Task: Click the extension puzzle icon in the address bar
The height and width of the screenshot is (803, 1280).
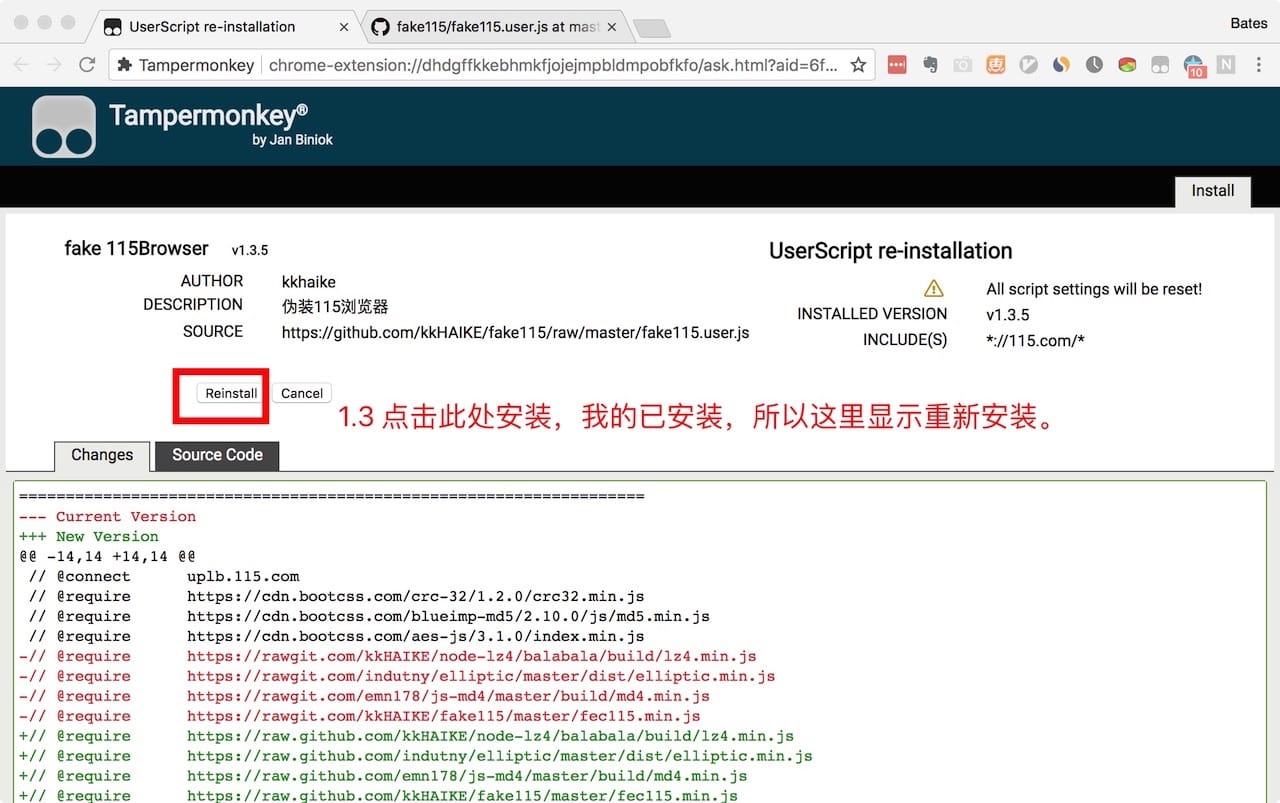Action: (x=125, y=65)
